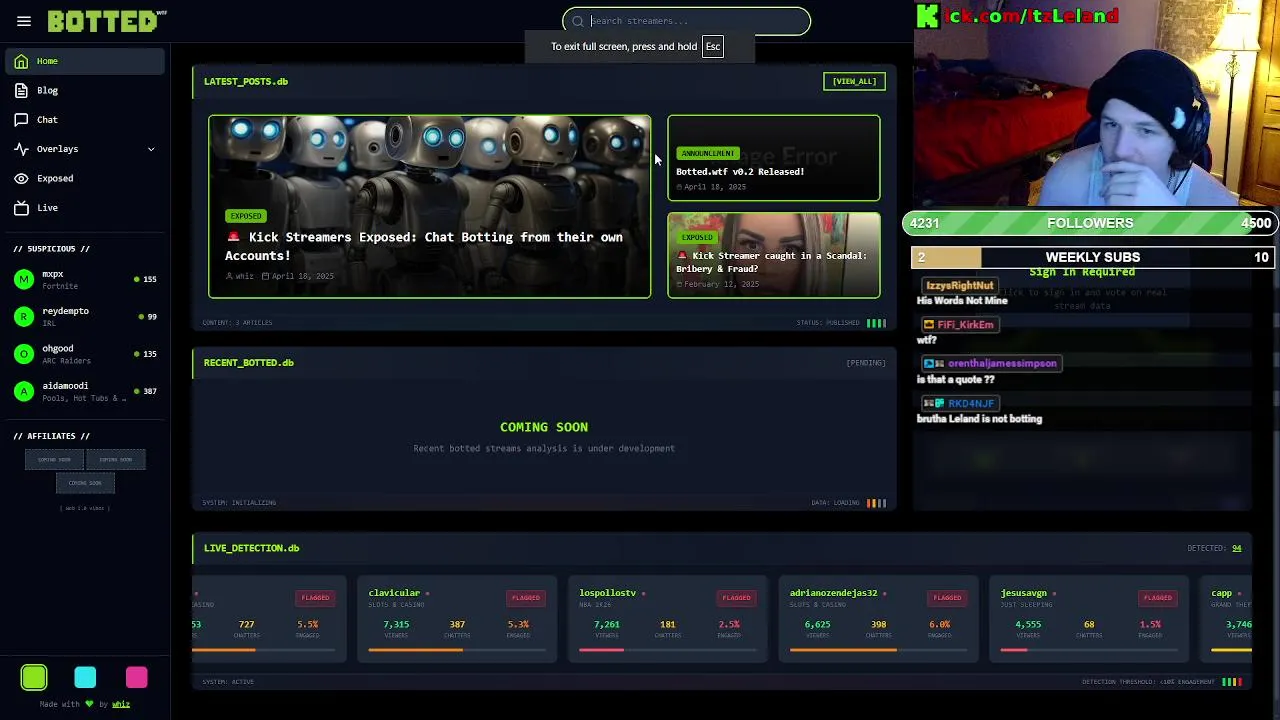Viewport: 1280px width, 720px height.
Task: Click the Esc key hint
Action: pyautogui.click(x=712, y=46)
